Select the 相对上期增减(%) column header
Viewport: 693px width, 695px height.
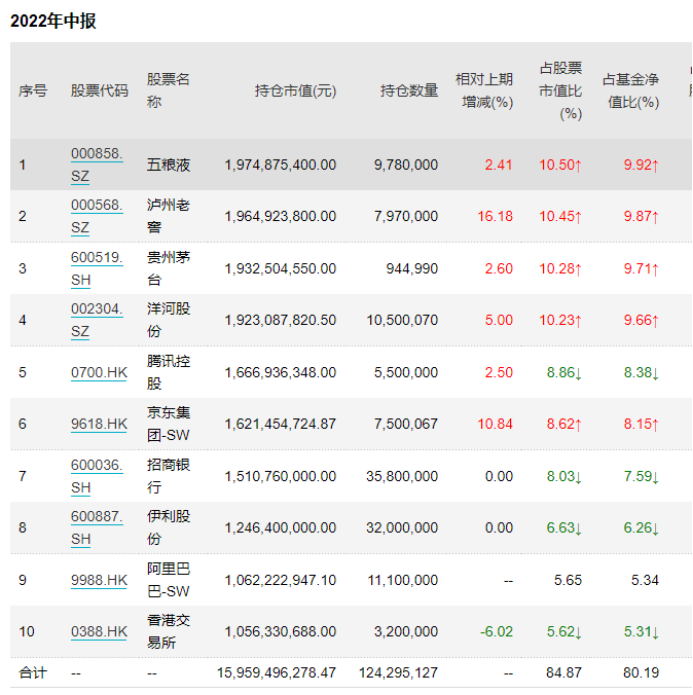[x=484, y=90]
